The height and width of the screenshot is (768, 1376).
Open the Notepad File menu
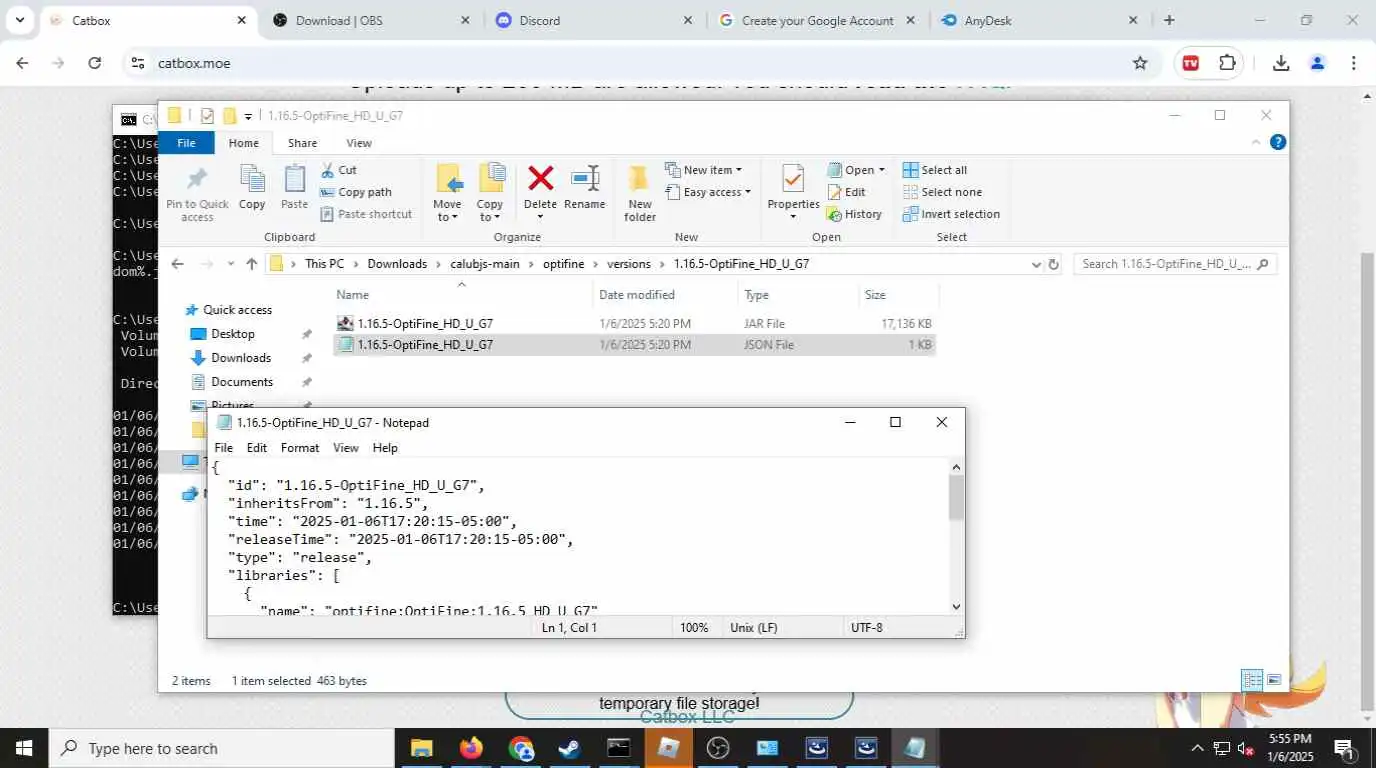[224, 448]
